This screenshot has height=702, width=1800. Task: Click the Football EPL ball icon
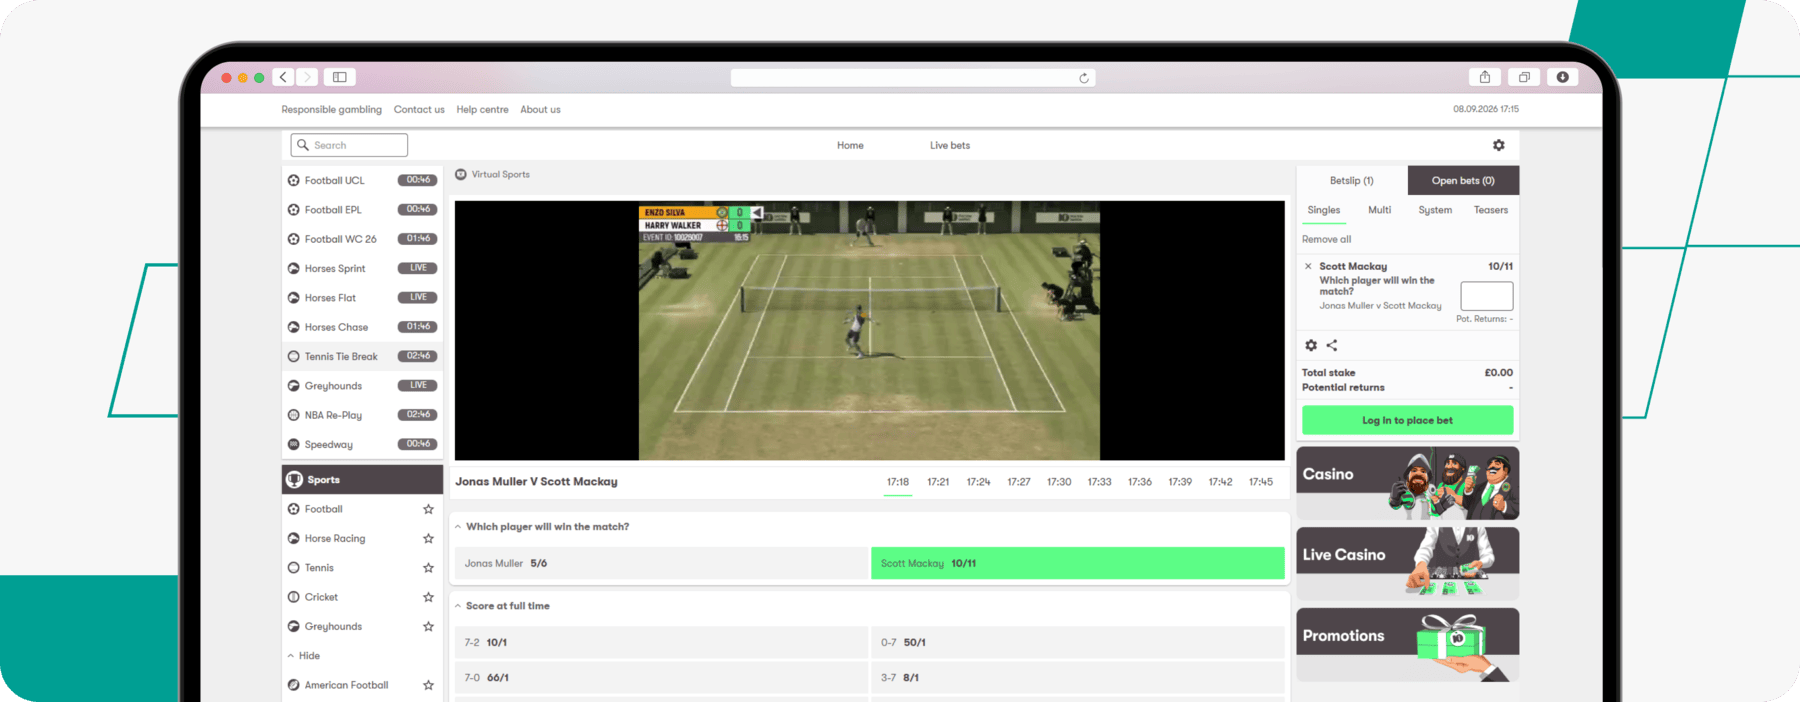click(x=294, y=210)
